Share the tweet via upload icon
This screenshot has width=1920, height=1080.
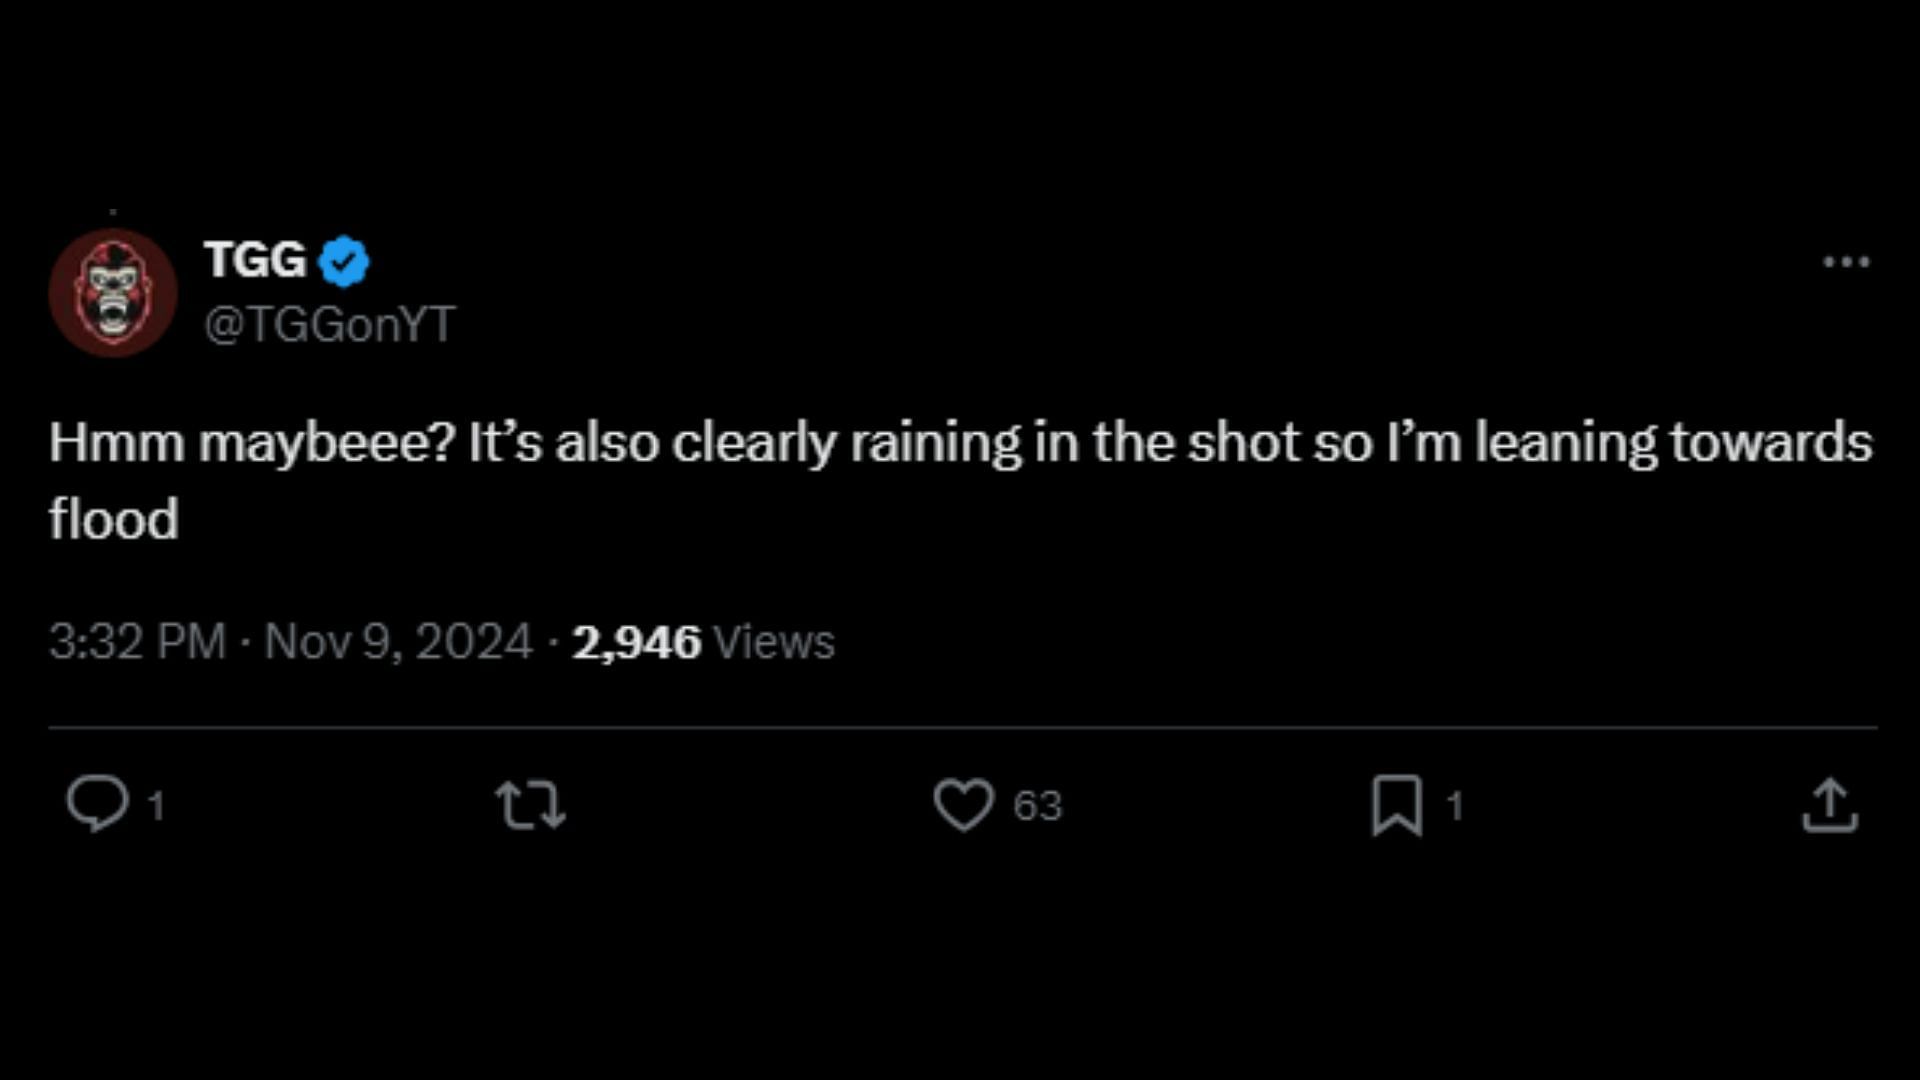(1830, 805)
